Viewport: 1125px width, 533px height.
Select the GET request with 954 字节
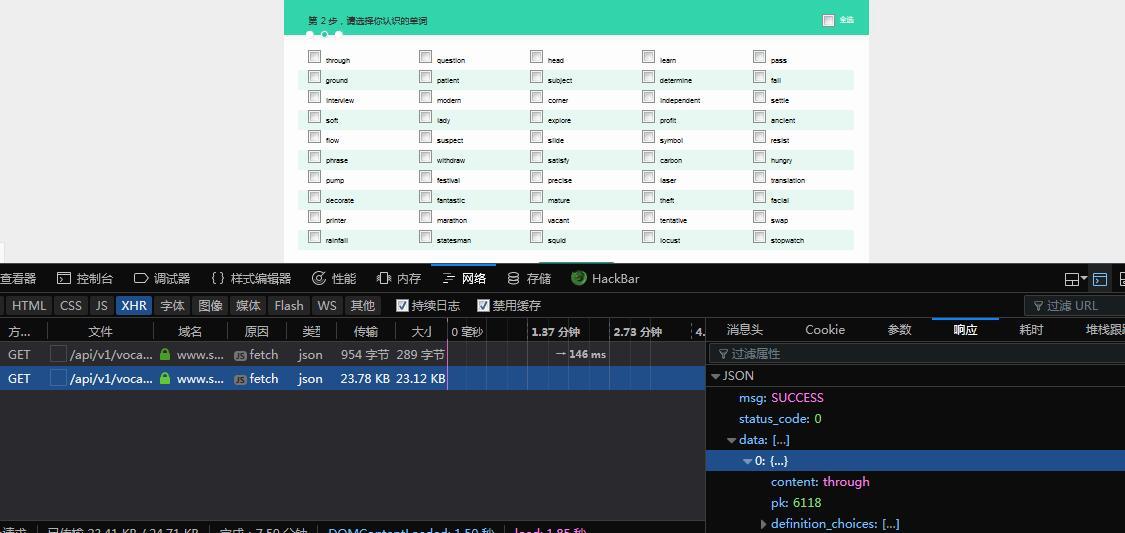(x=352, y=354)
